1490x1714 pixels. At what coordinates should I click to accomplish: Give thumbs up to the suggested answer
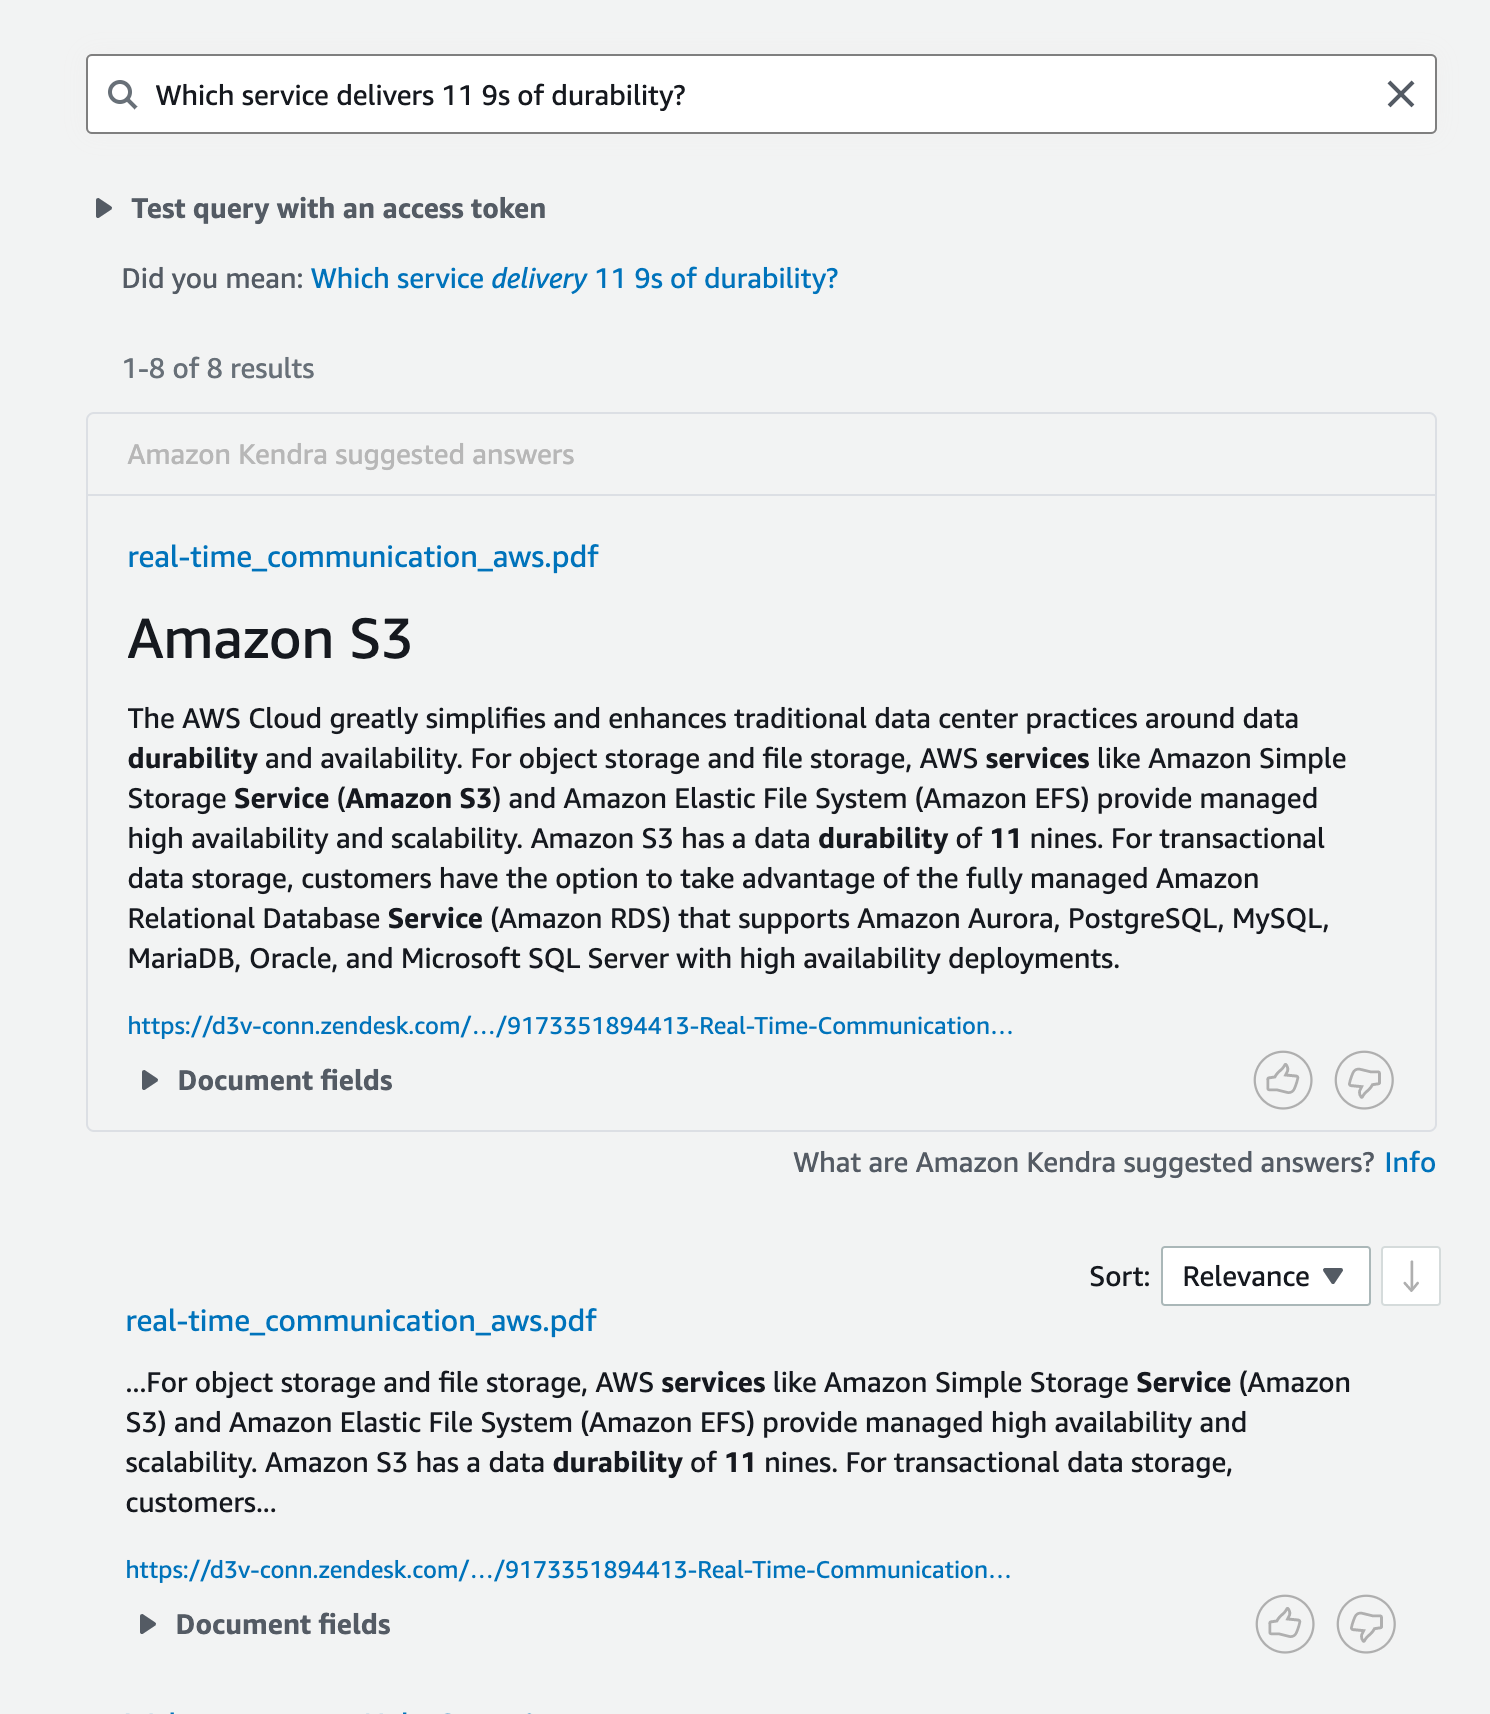point(1283,1080)
